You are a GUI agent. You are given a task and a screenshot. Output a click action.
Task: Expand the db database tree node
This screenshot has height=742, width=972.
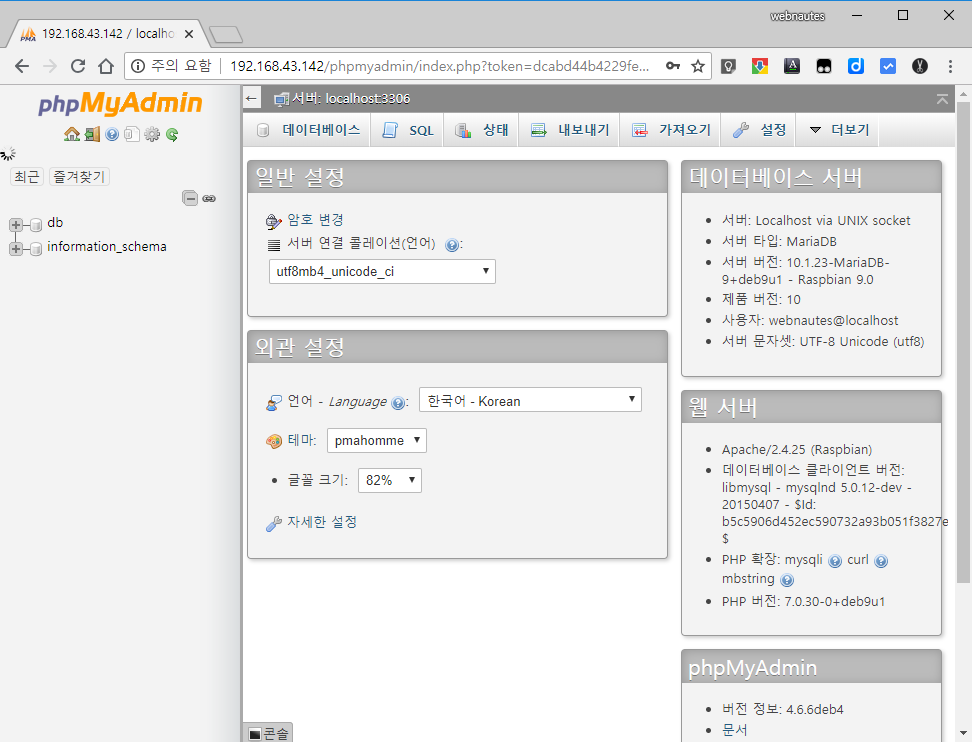tap(16, 224)
